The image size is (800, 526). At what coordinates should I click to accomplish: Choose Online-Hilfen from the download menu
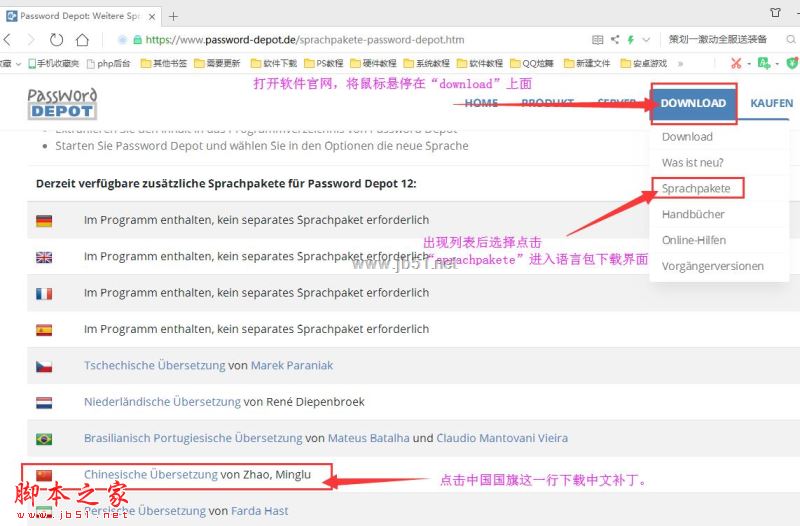click(x=694, y=240)
